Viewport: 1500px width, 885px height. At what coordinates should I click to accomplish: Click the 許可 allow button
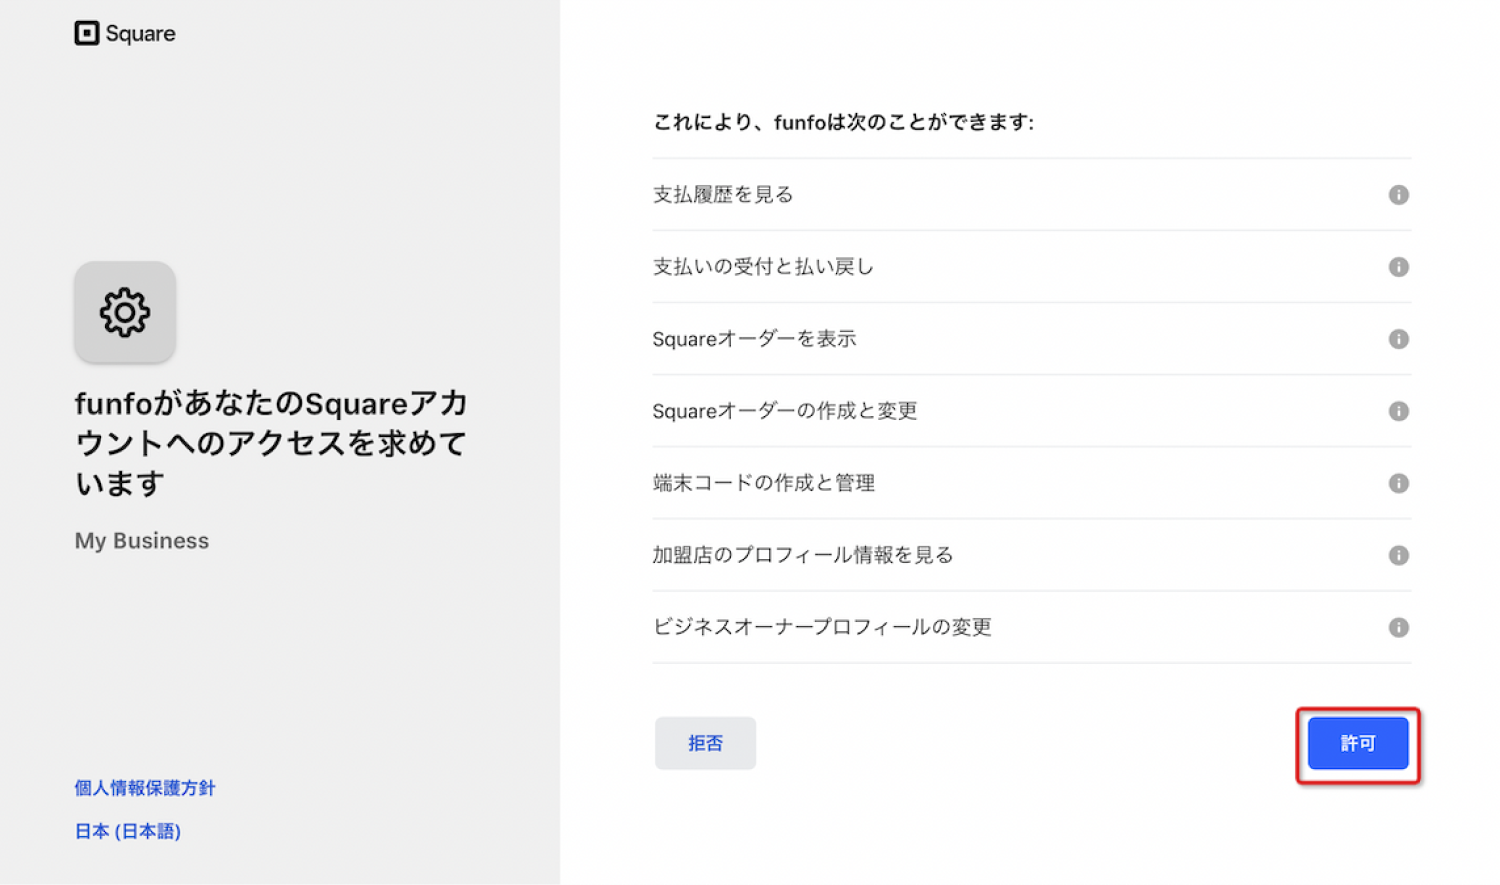(x=1358, y=743)
